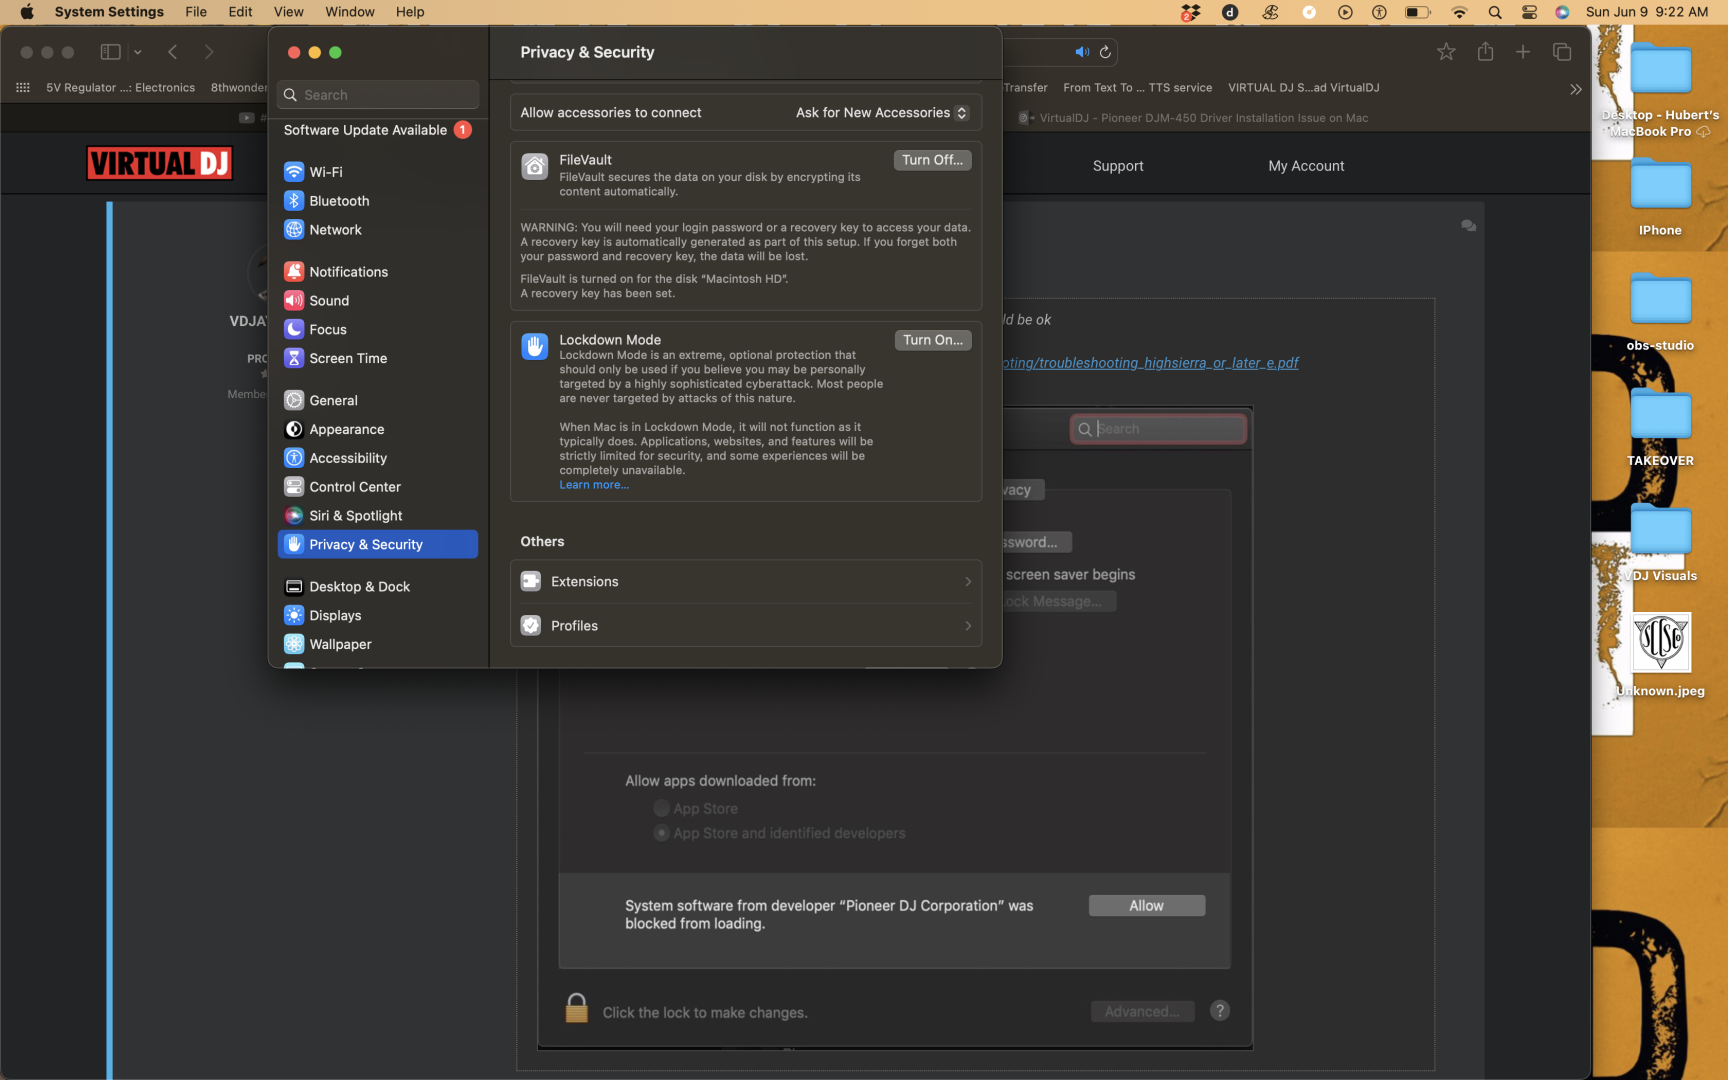
Task: Click the Dropbox menu bar icon
Action: (1190, 12)
